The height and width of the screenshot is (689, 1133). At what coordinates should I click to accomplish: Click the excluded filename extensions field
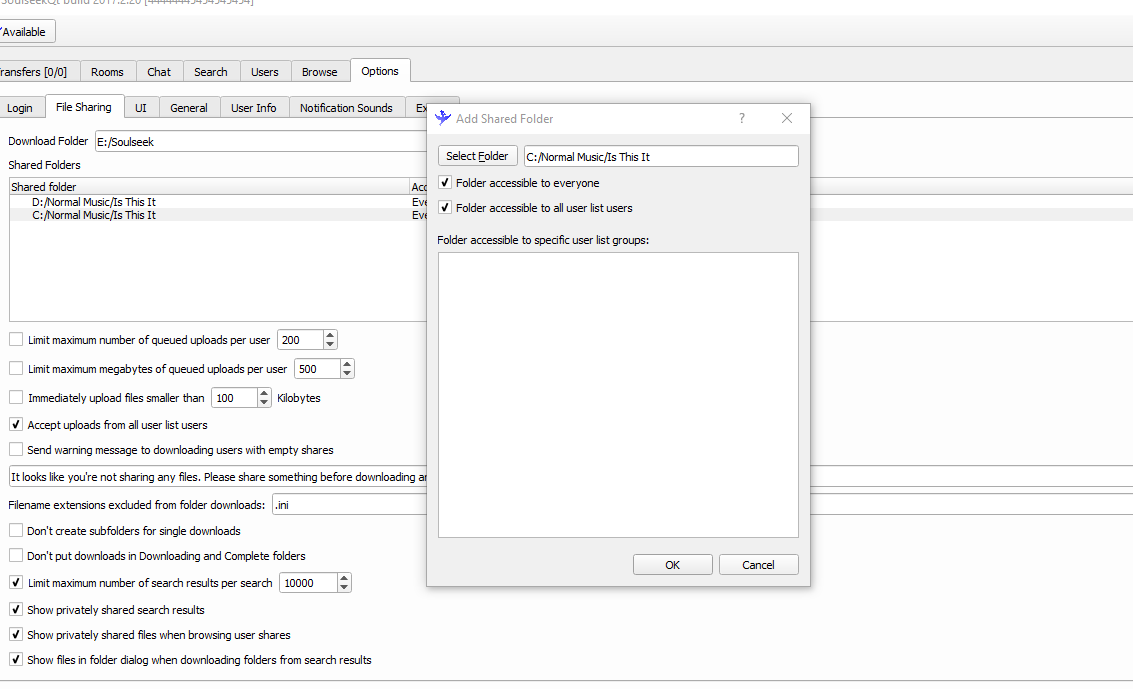(x=350, y=505)
